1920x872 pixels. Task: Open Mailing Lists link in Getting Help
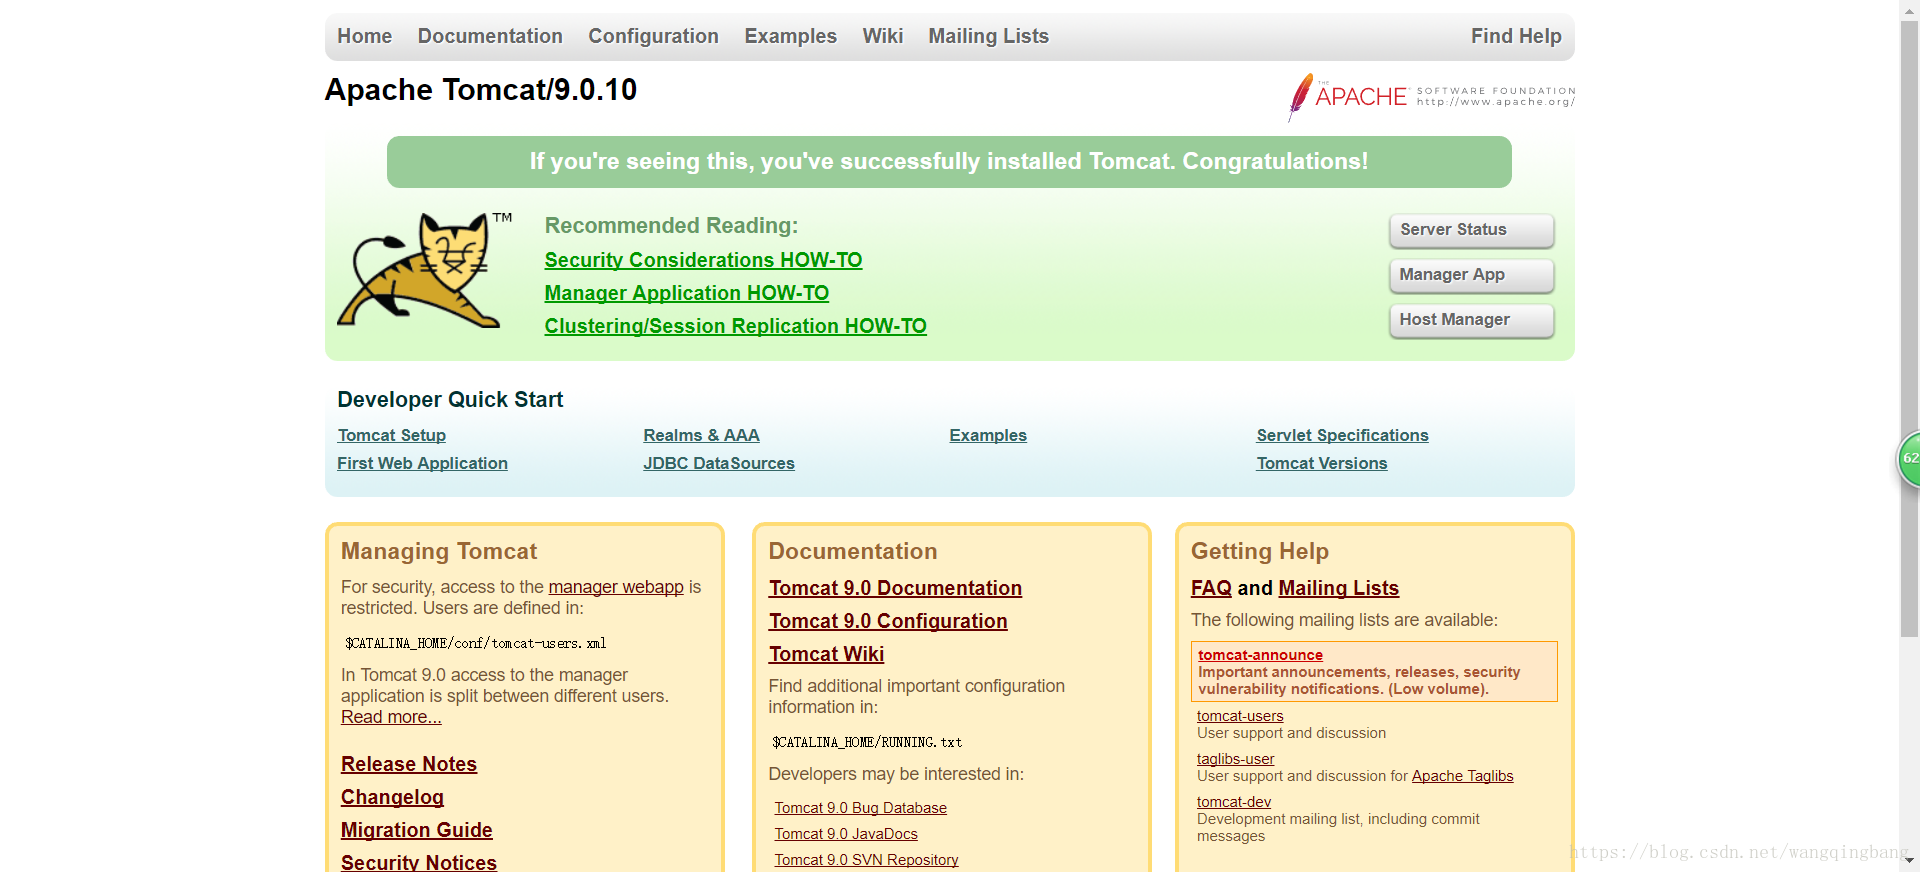(x=1338, y=588)
